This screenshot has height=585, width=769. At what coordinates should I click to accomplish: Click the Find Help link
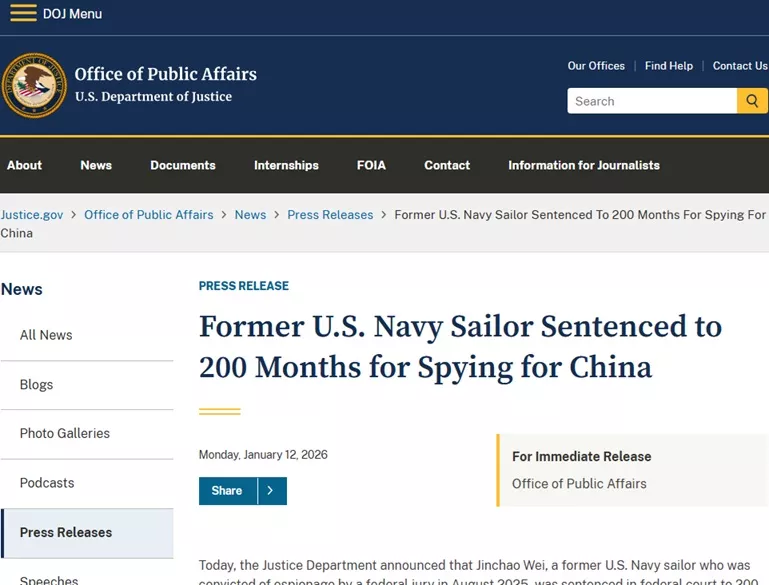[669, 66]
